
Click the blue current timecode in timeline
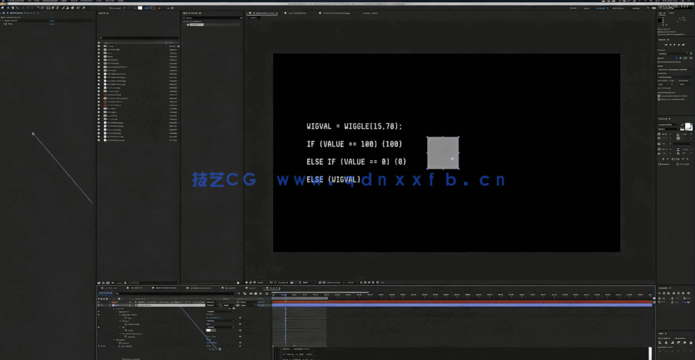[x=105, y=293]
